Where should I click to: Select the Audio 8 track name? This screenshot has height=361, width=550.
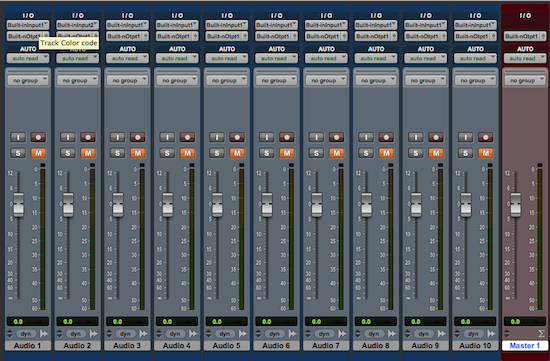click(x=376, y=346)
